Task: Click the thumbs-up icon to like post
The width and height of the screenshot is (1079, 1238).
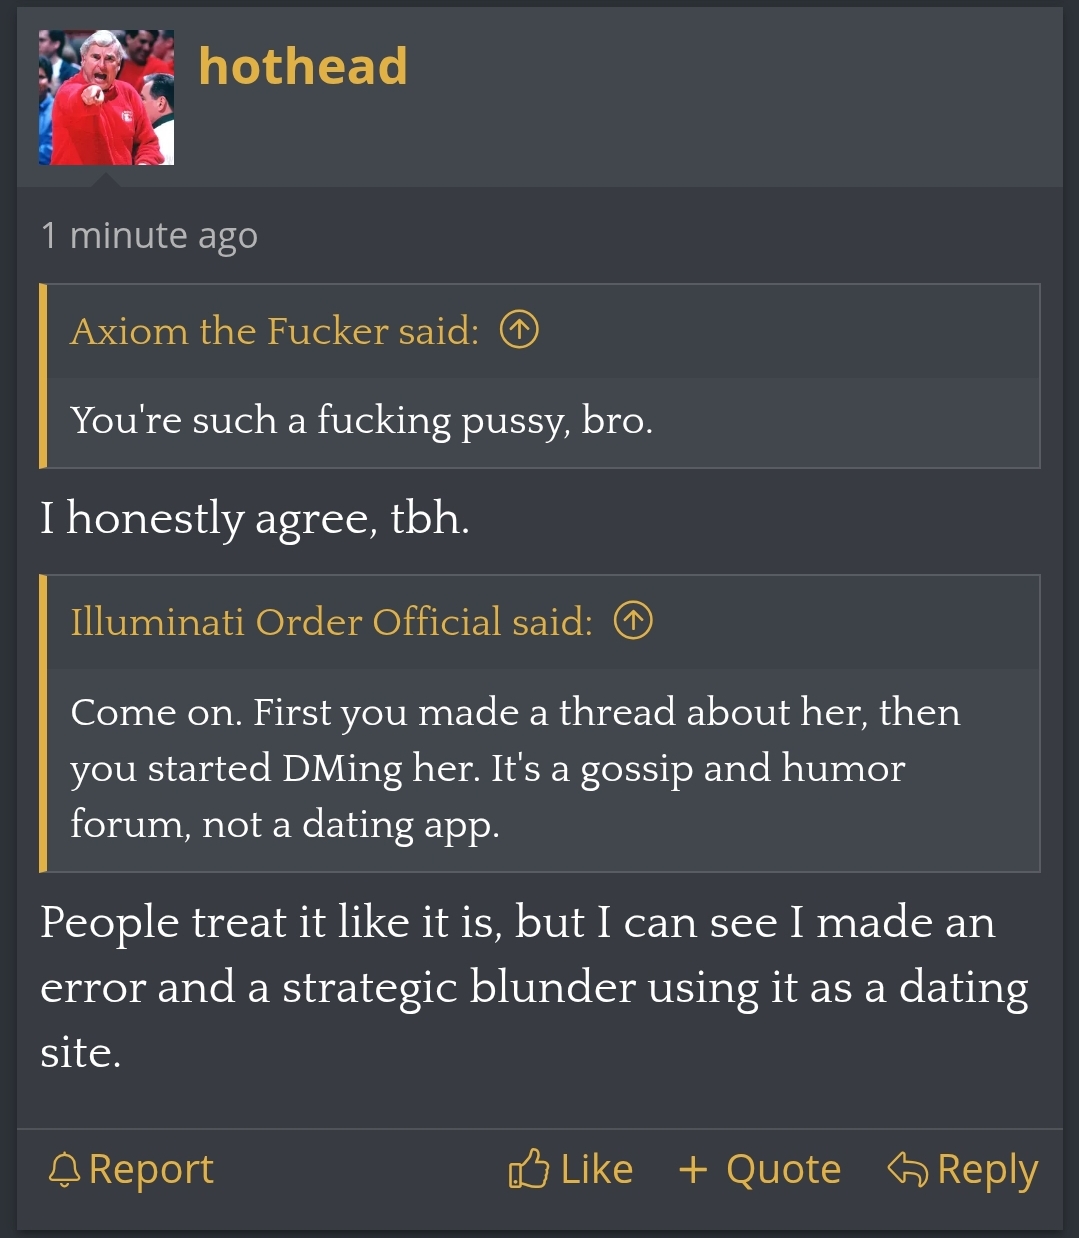Action: point(529,1168)
